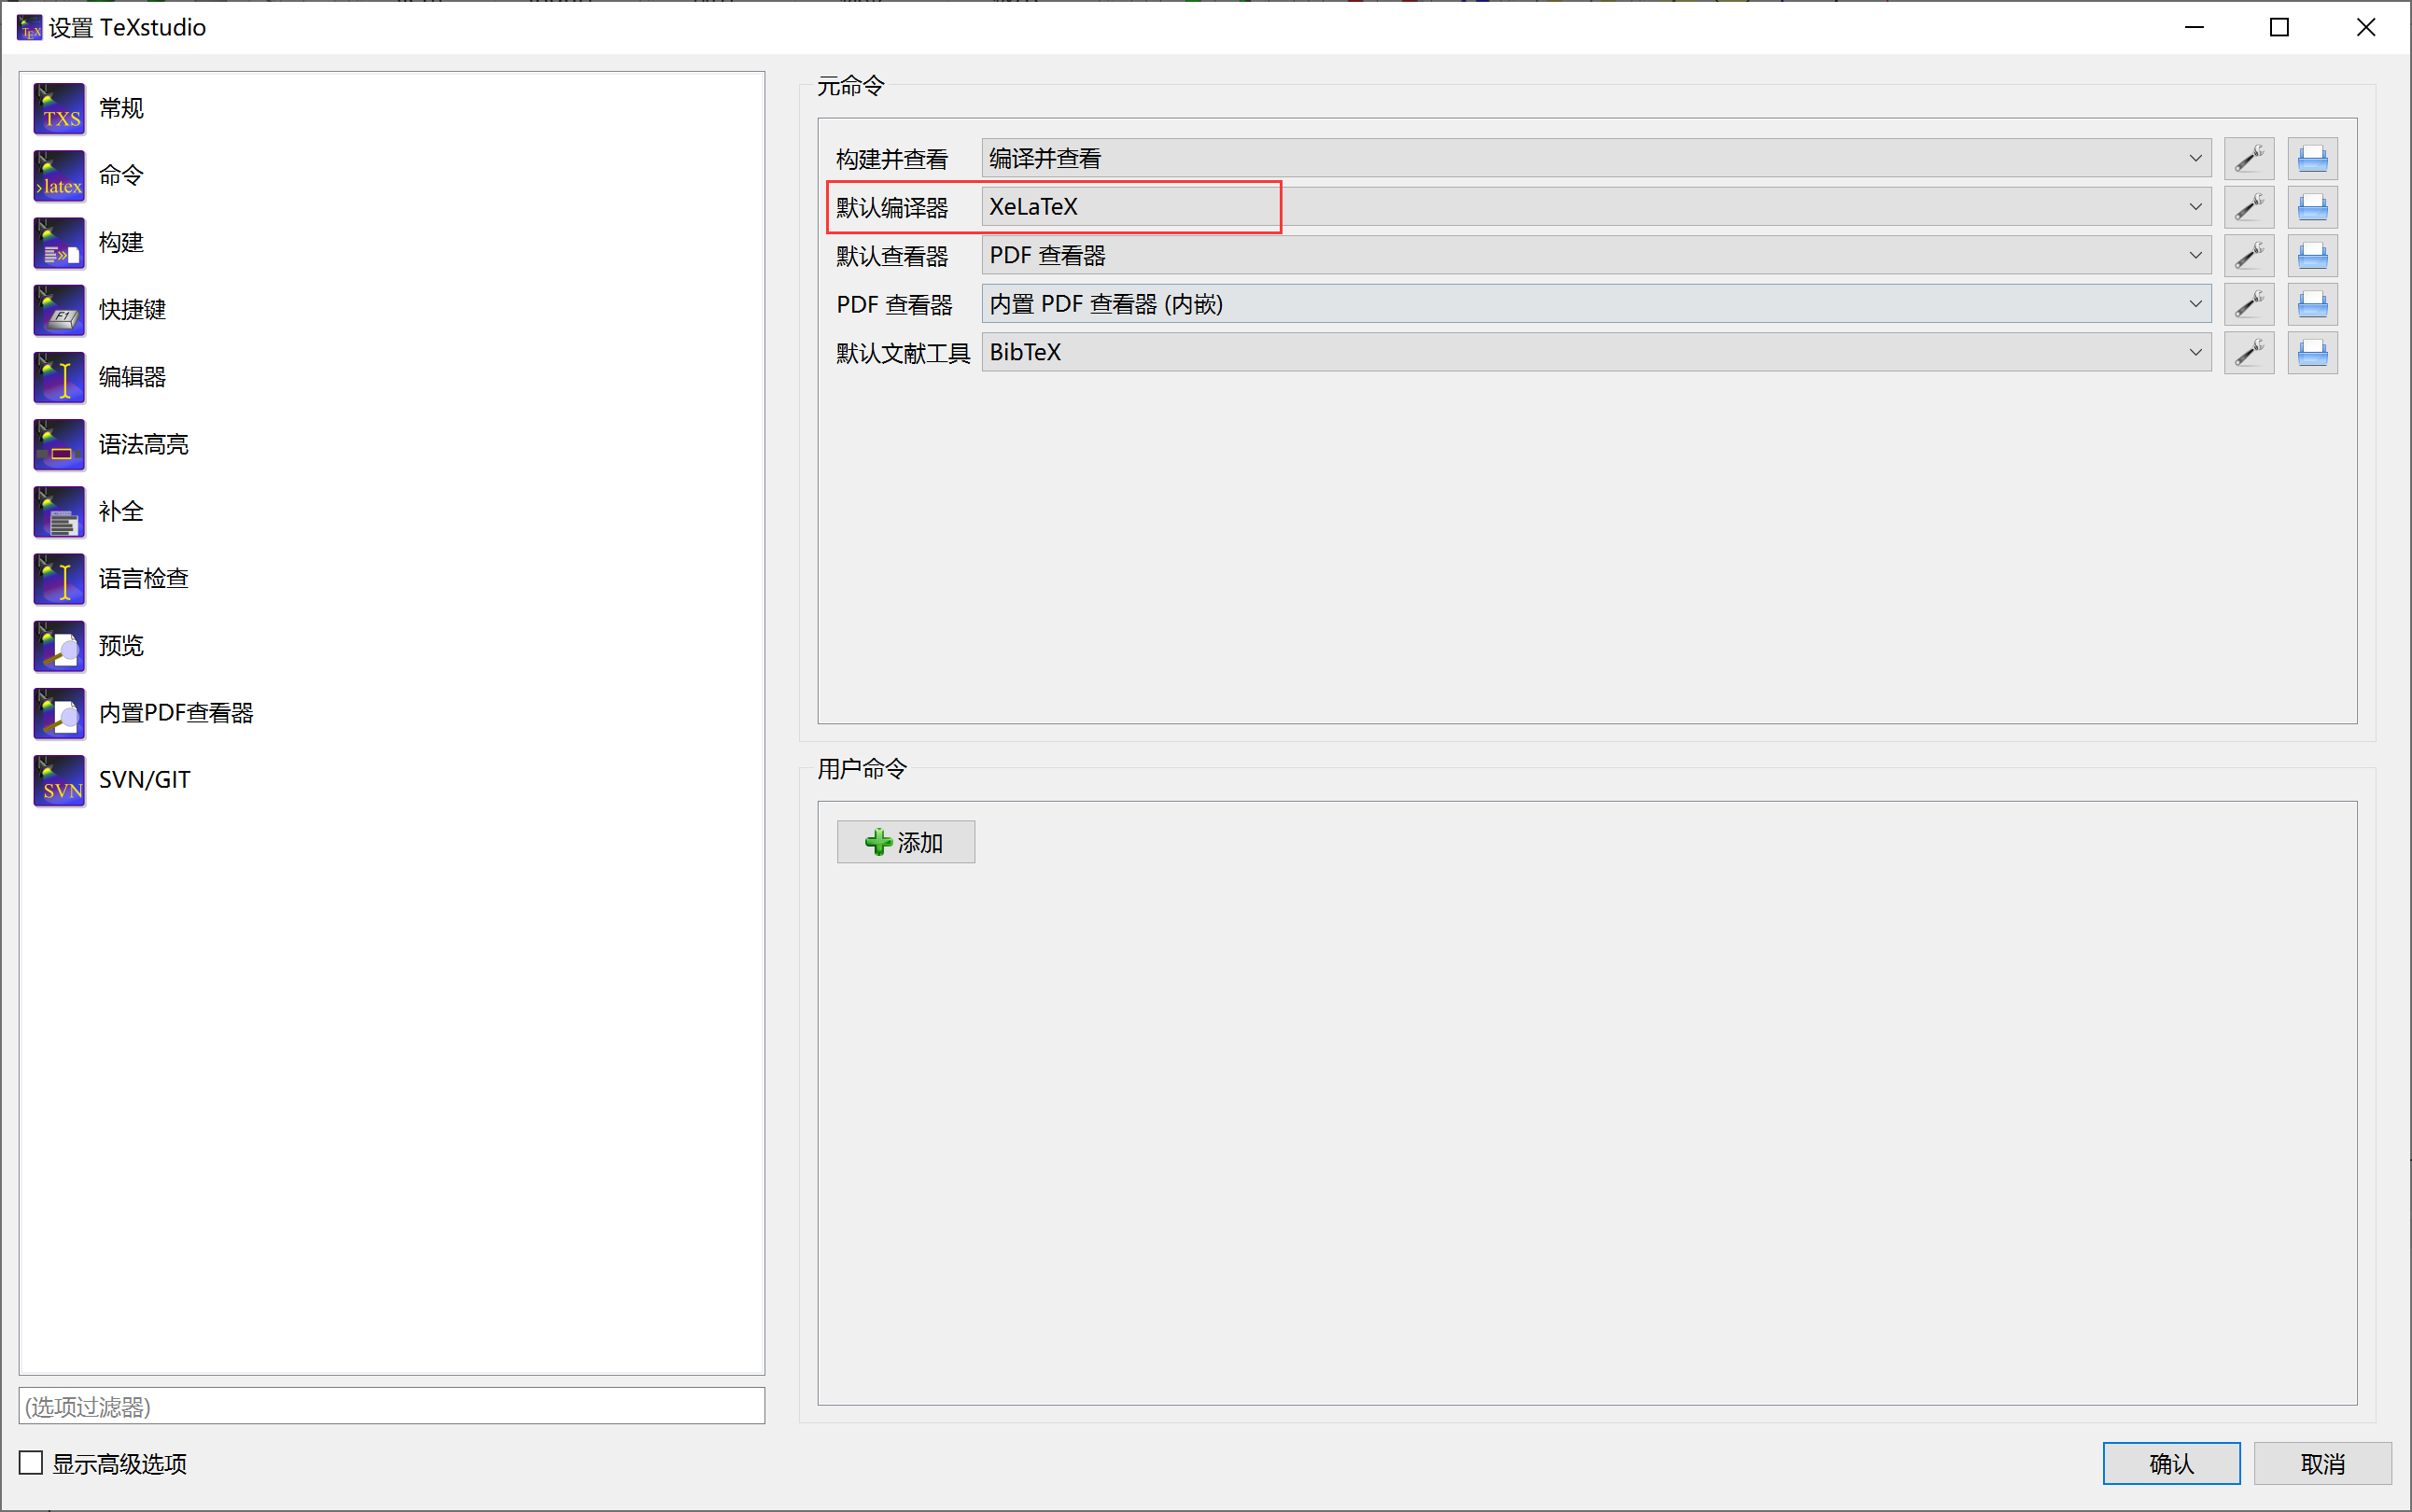2412x1512 pixels.
Task: Click blue reset icon for 默认文献工具 row
Action: [2312, 352]
